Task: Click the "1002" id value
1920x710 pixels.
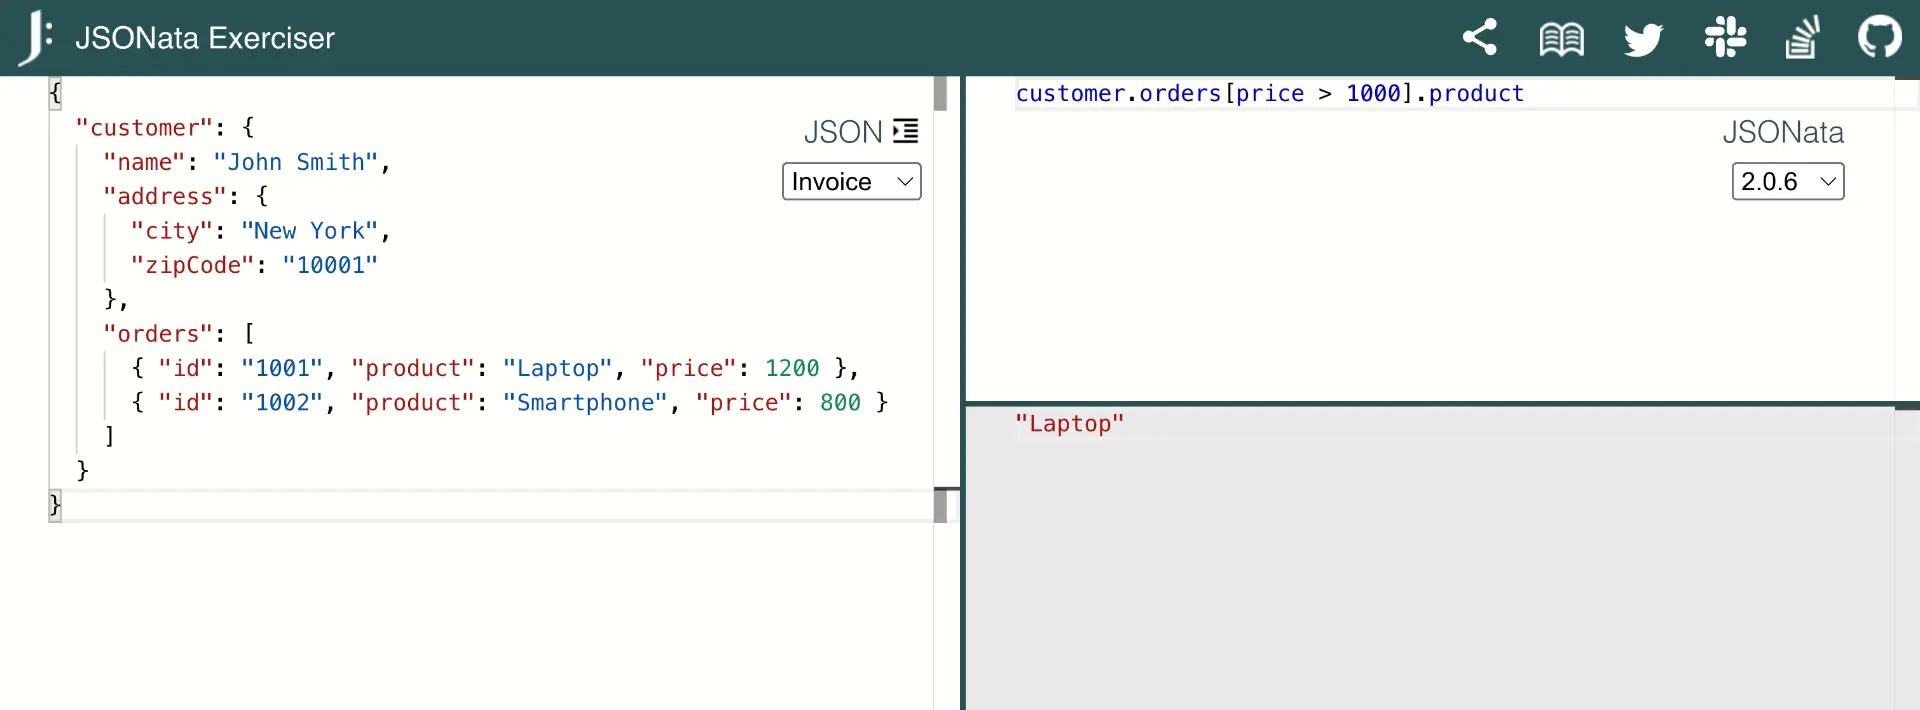Action: coord(282,402)
